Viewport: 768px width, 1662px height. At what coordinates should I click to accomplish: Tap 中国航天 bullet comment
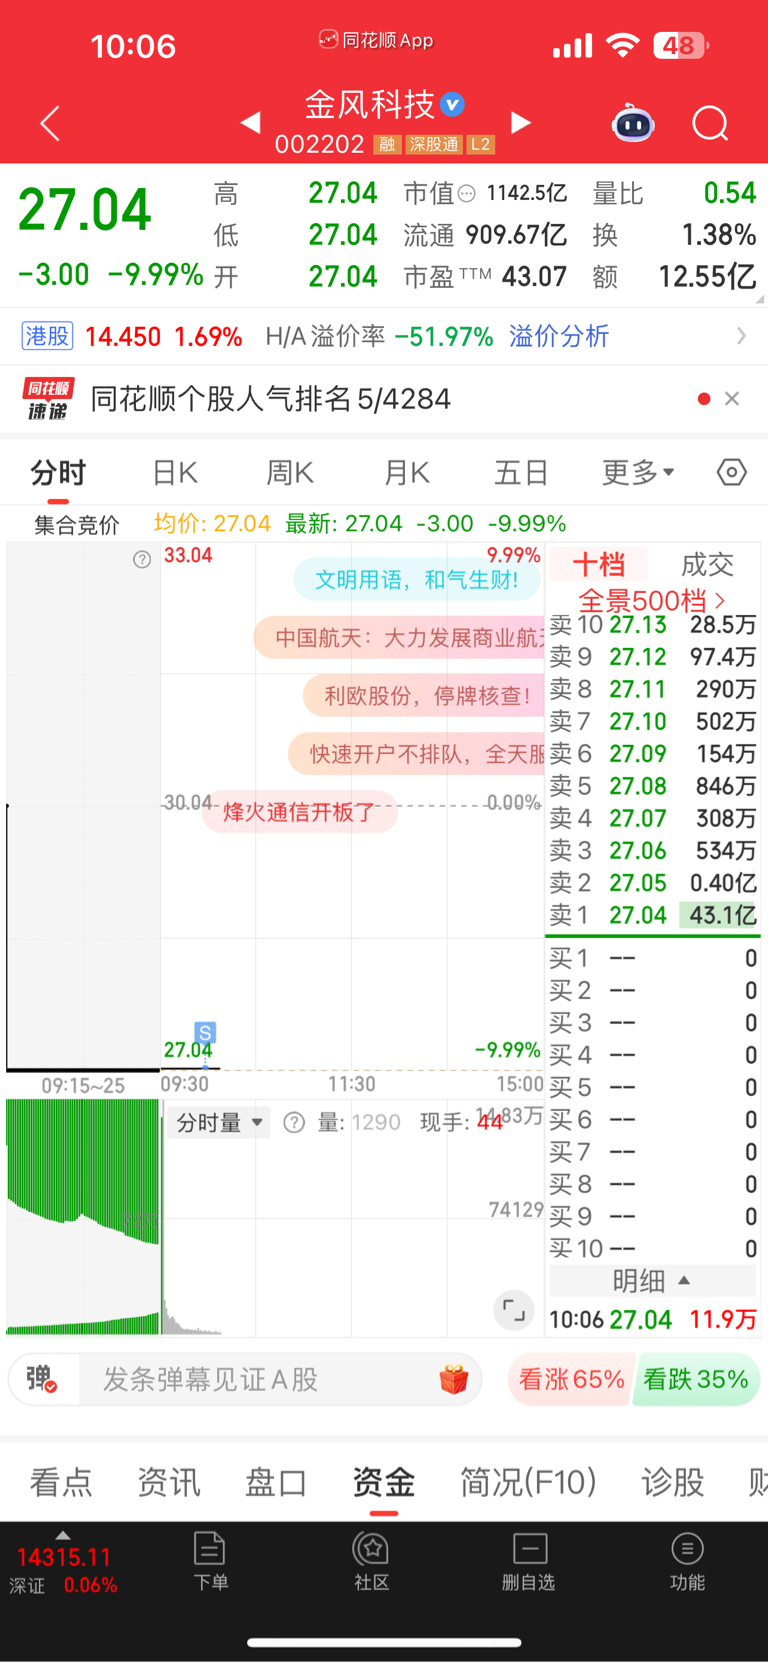(400, 638)
